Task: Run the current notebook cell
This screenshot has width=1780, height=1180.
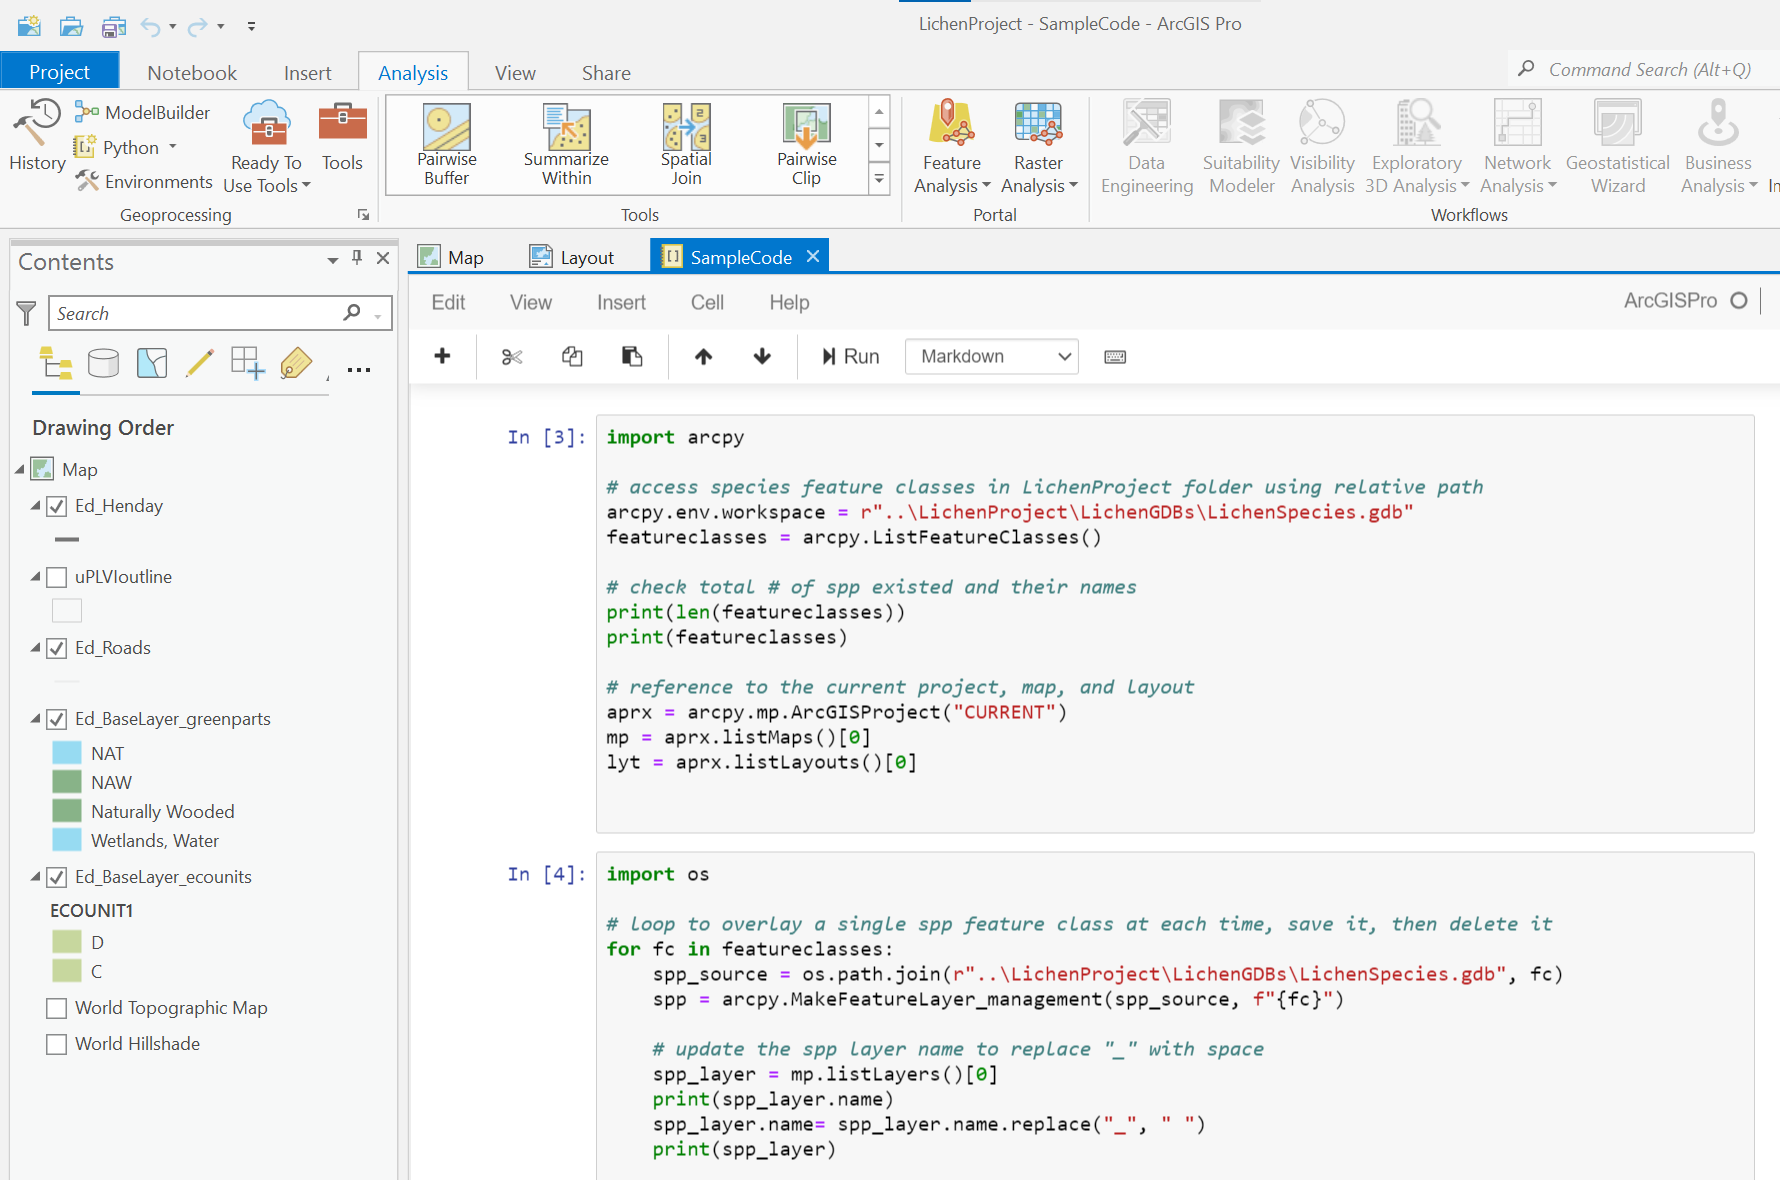Action: click(850, 357)
